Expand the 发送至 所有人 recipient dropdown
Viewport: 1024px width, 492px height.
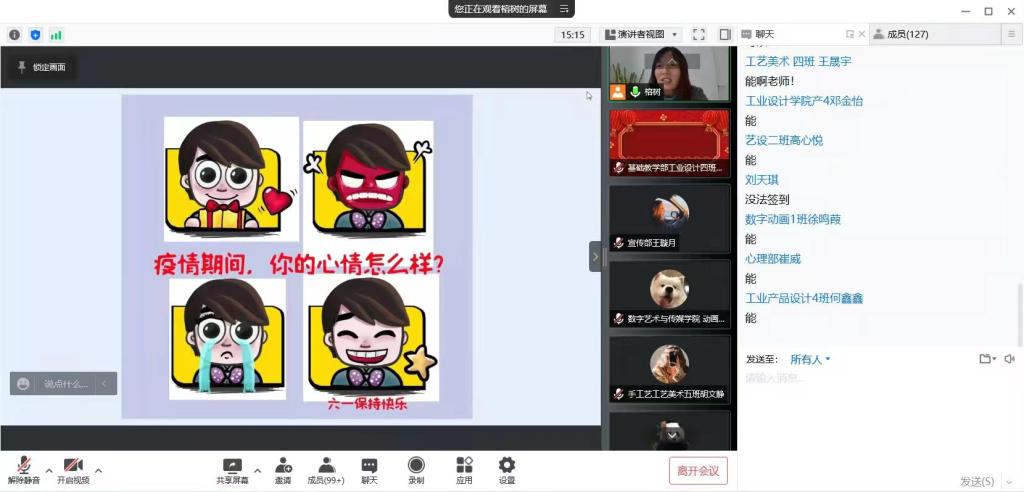810,359
